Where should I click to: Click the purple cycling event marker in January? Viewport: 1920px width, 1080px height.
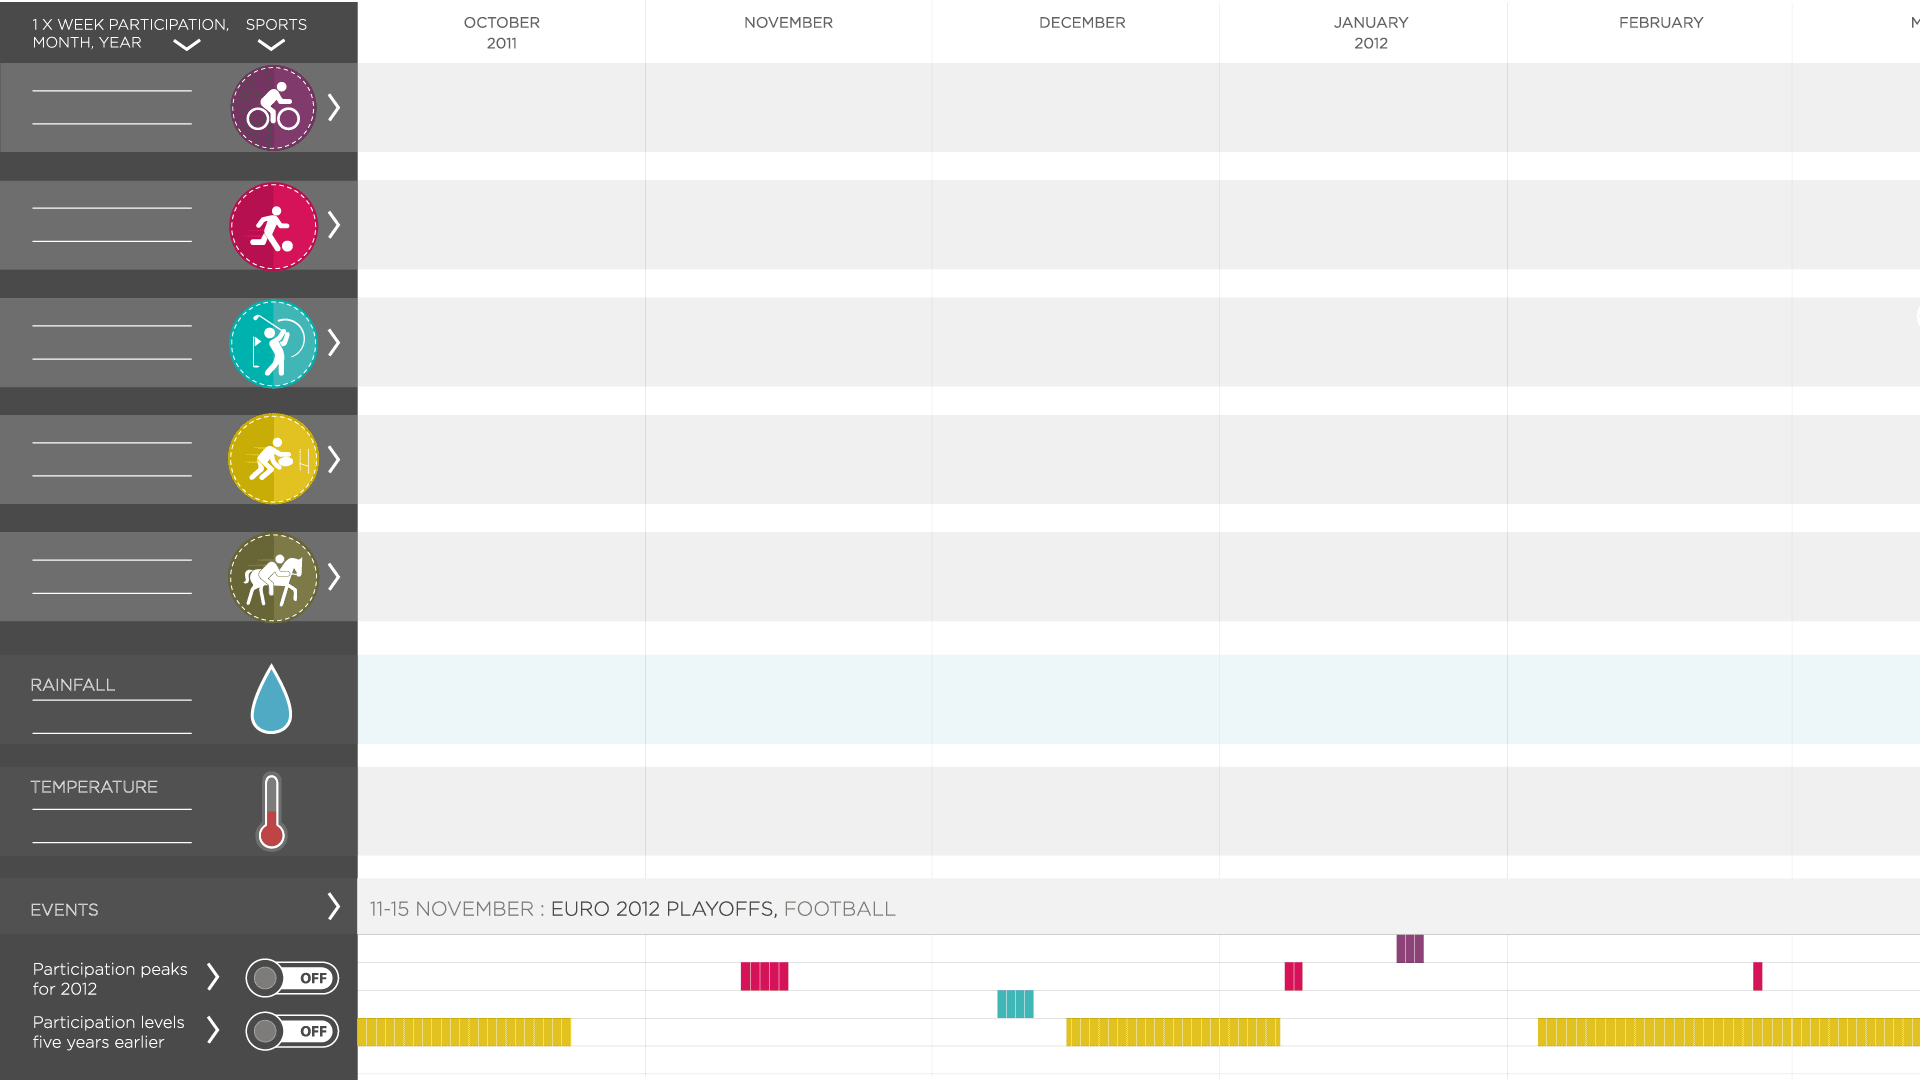tap(1409, 949)
